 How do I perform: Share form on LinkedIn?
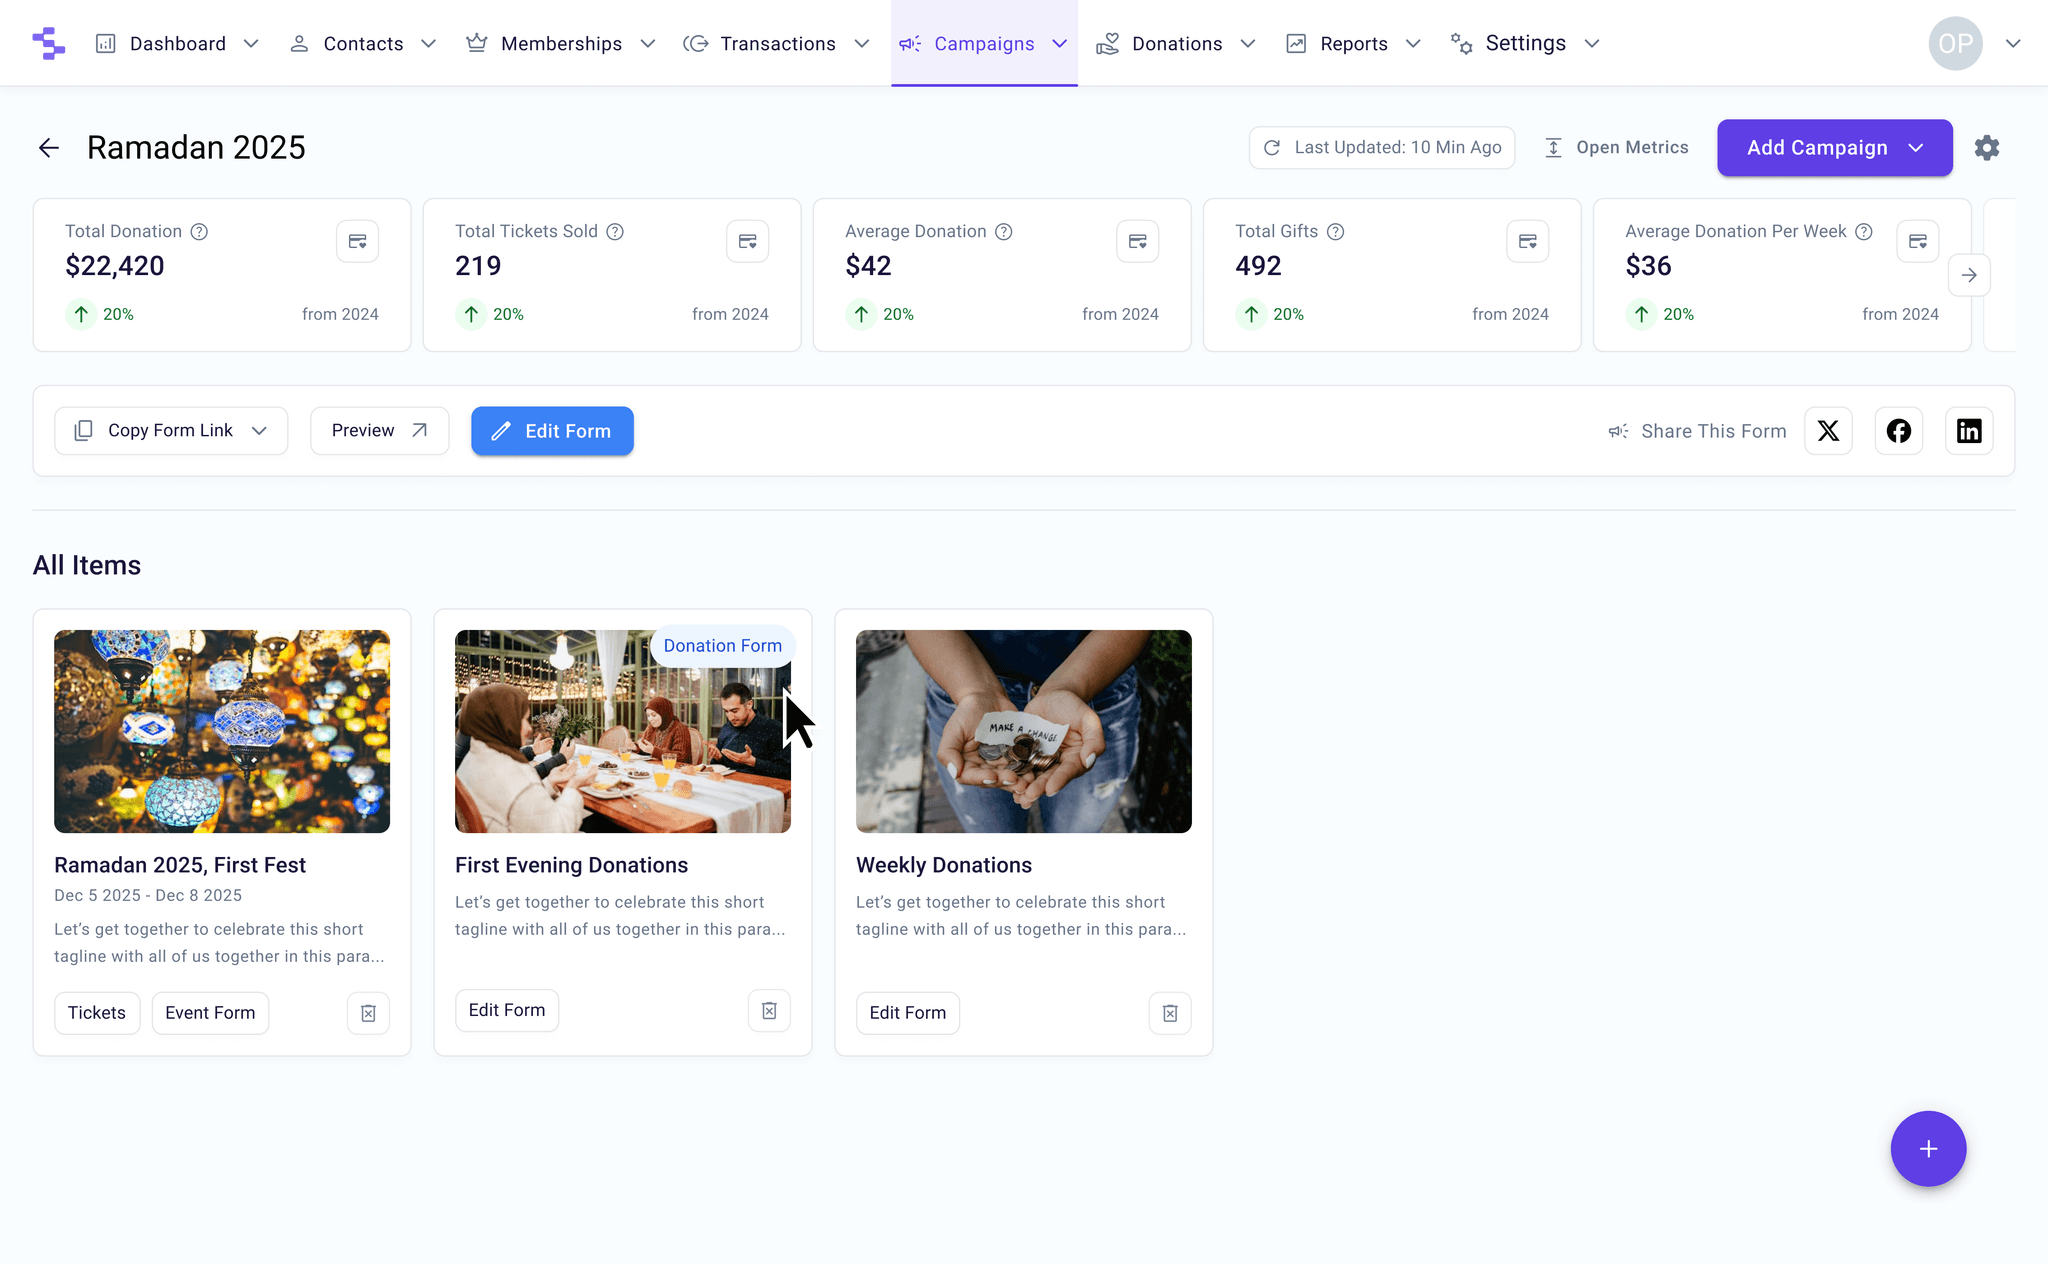coord(1969,431)
